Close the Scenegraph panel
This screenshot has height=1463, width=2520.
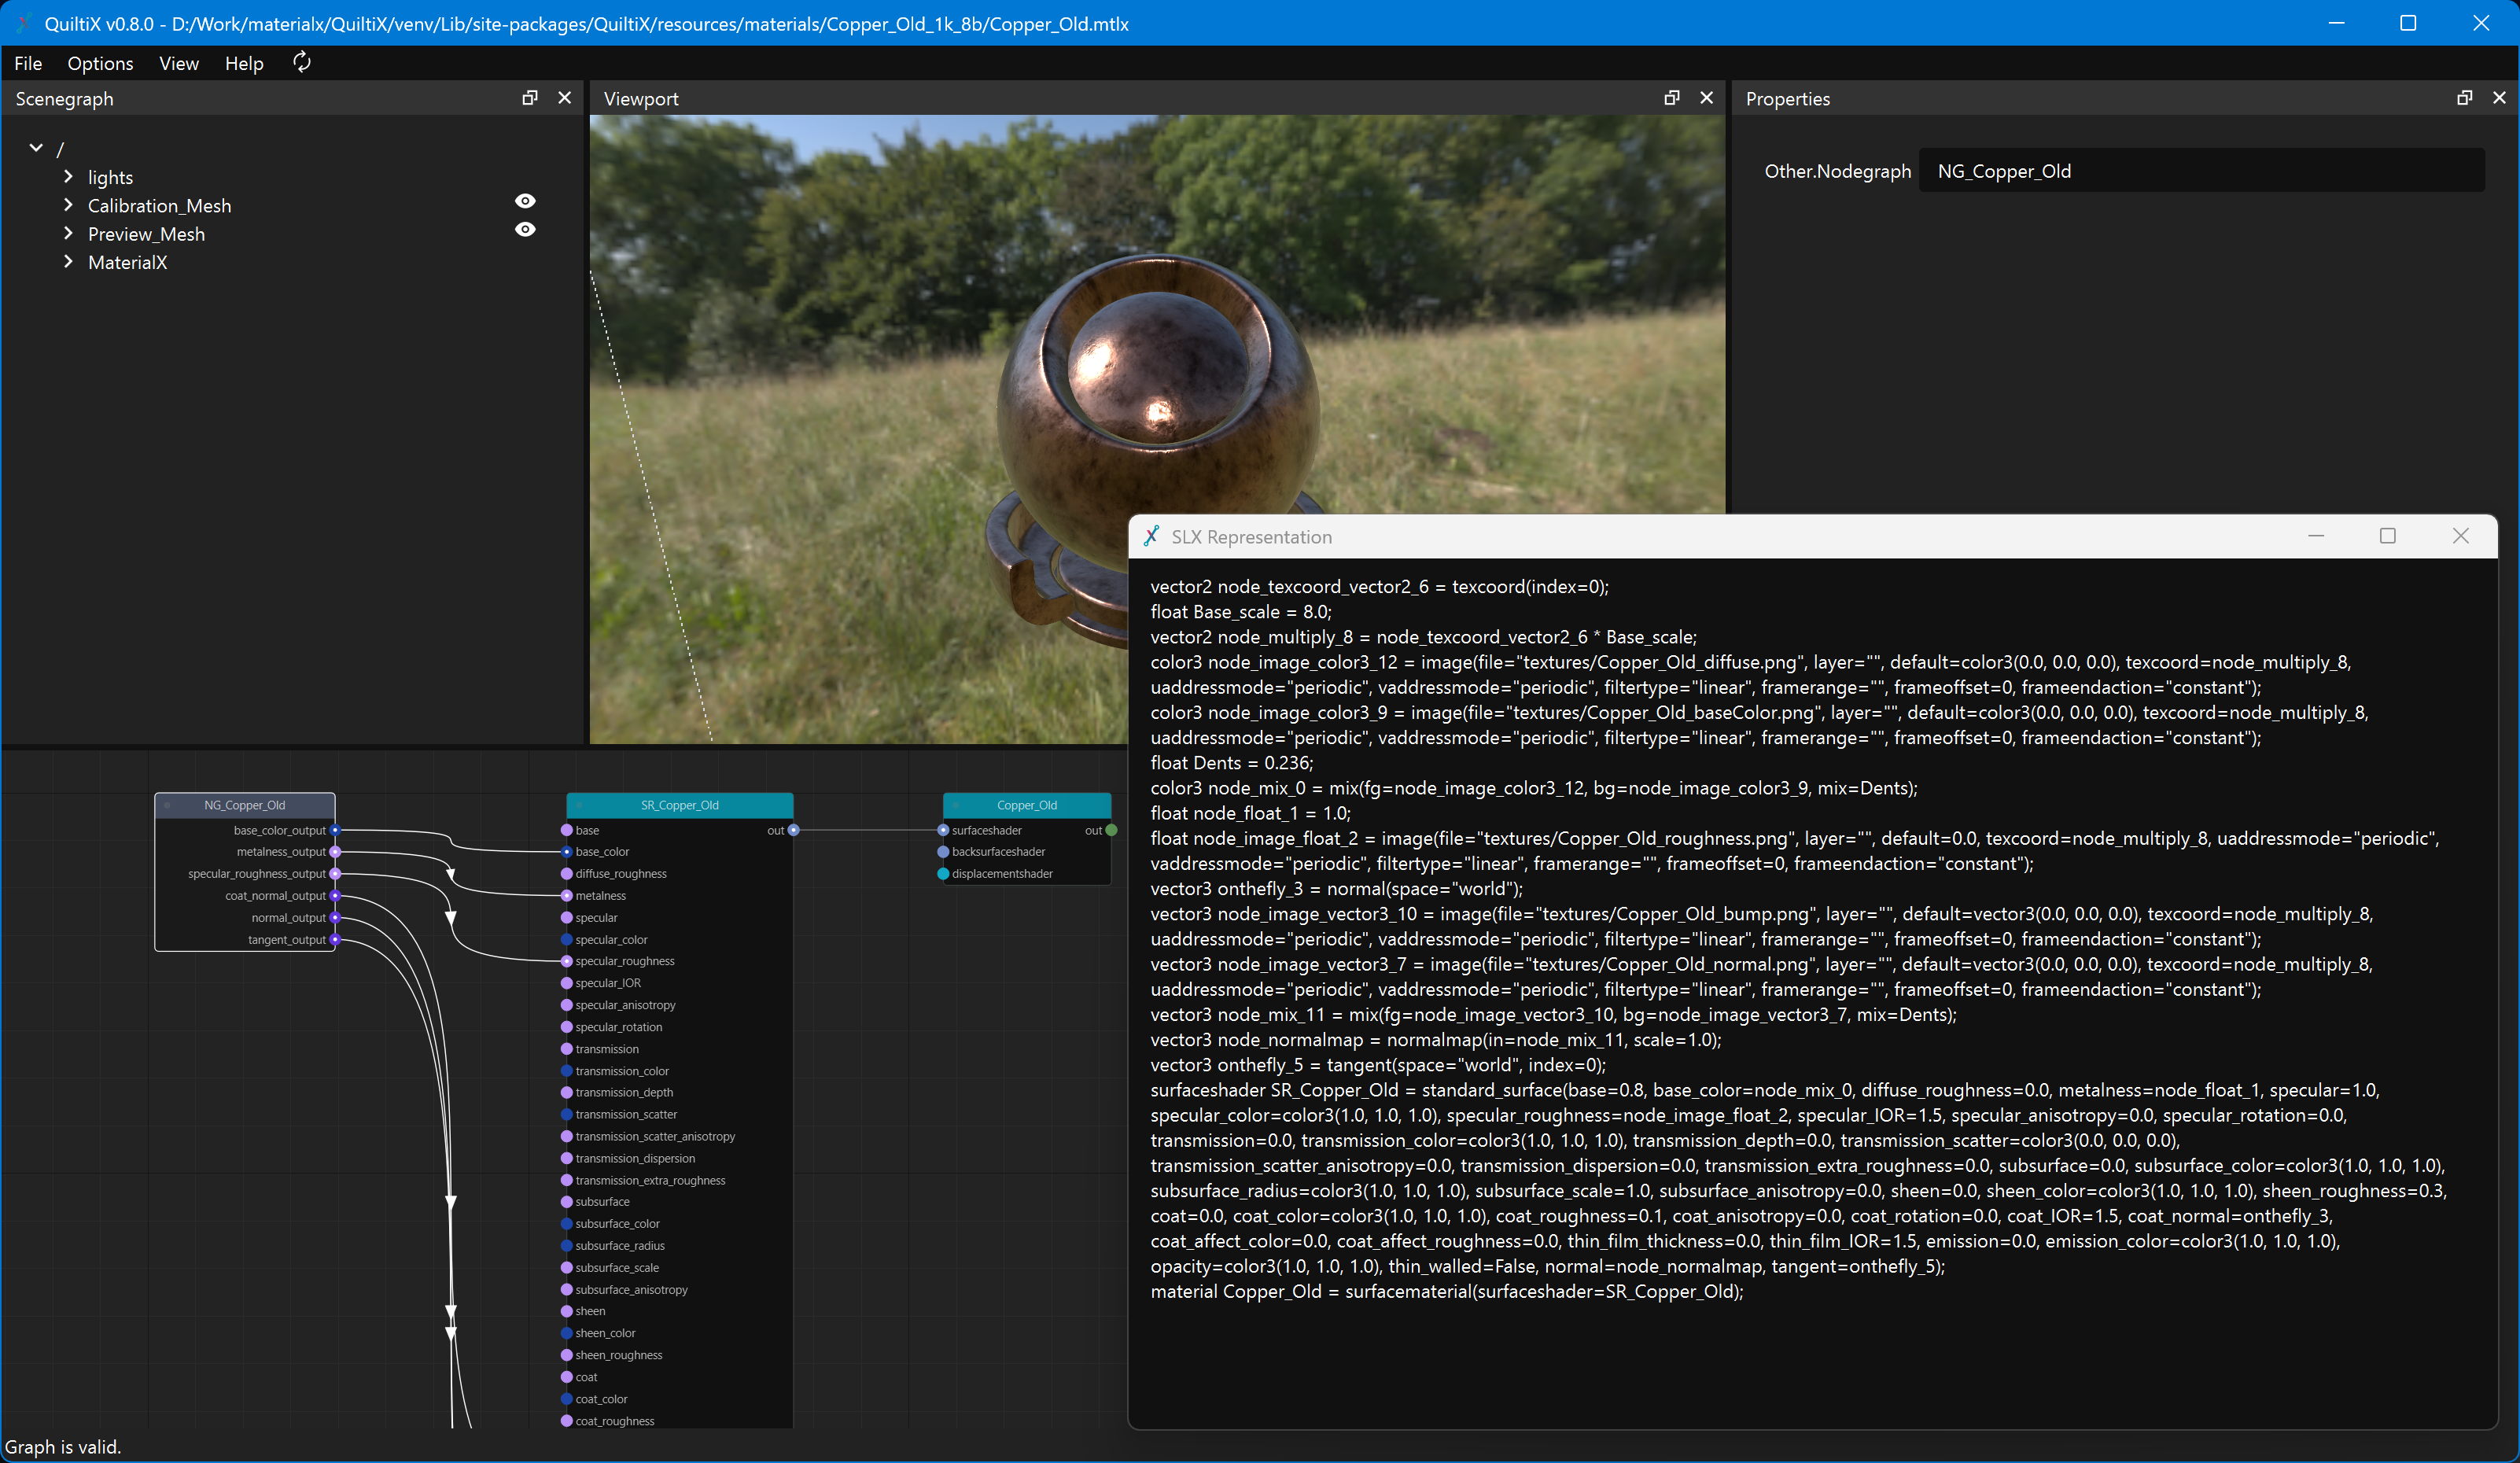tap(564, 97)
